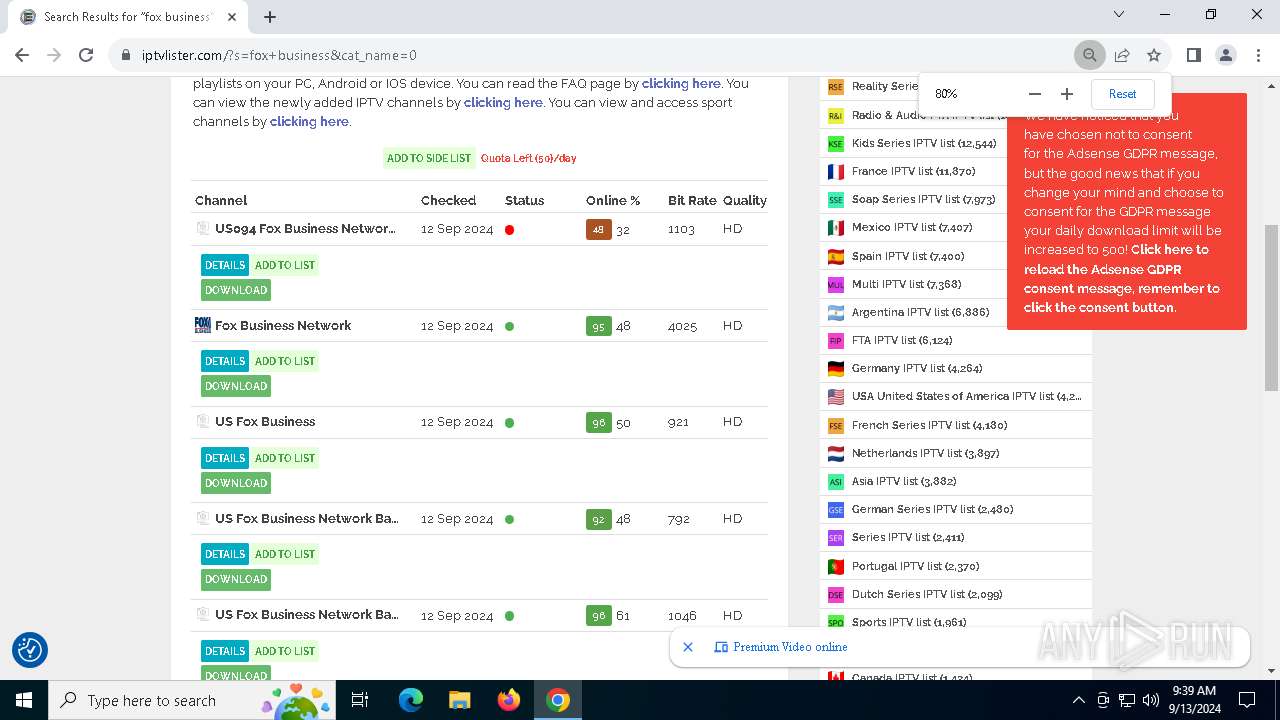1280x720 pixels.
Task: Open France IPTV list with flag
Action: (x=913, y=171)
